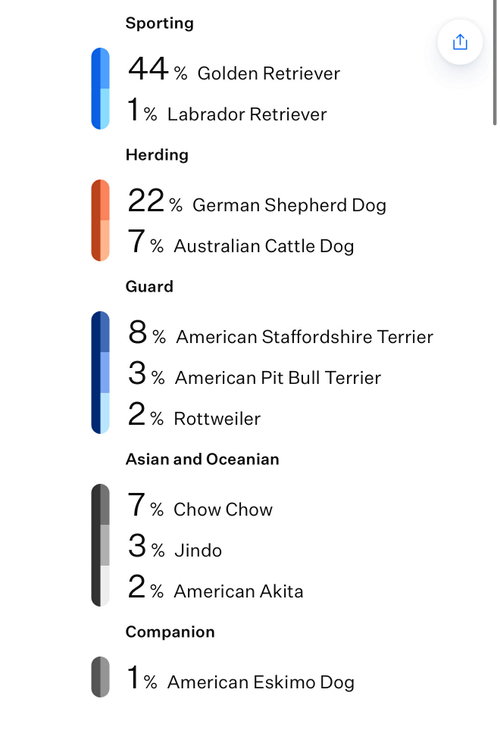Click the gray Asian and Oceanian color bar
500x733 pixels.
pyautogui.click(x=100, y=545)
